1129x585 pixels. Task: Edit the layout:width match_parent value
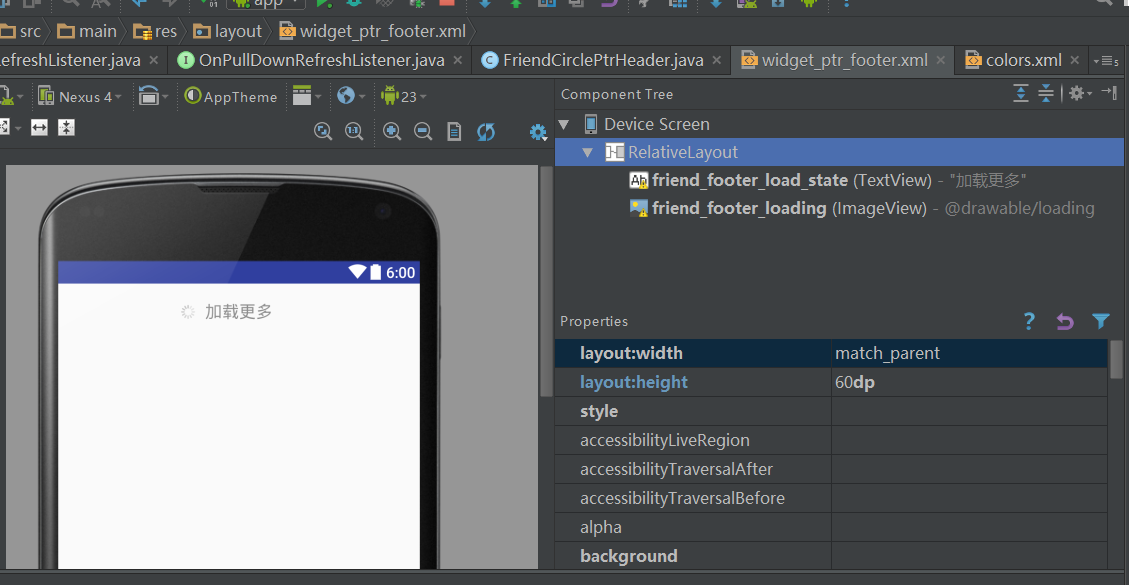(969, 353)
